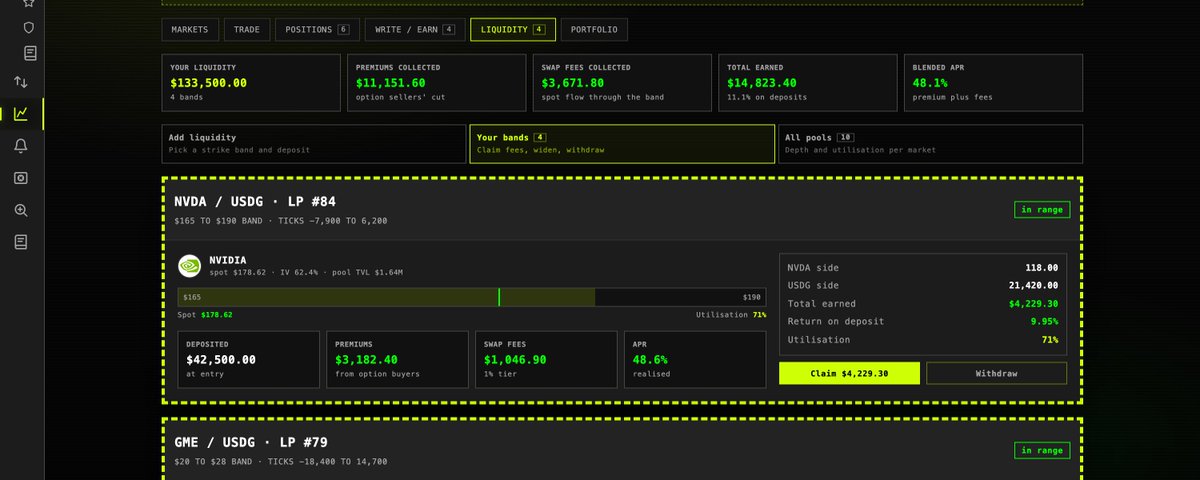The width and height of the screenshot is (1200, 480).
Task: Click the Spot $178.62 label under bar
Action: [x=205, y=314]
